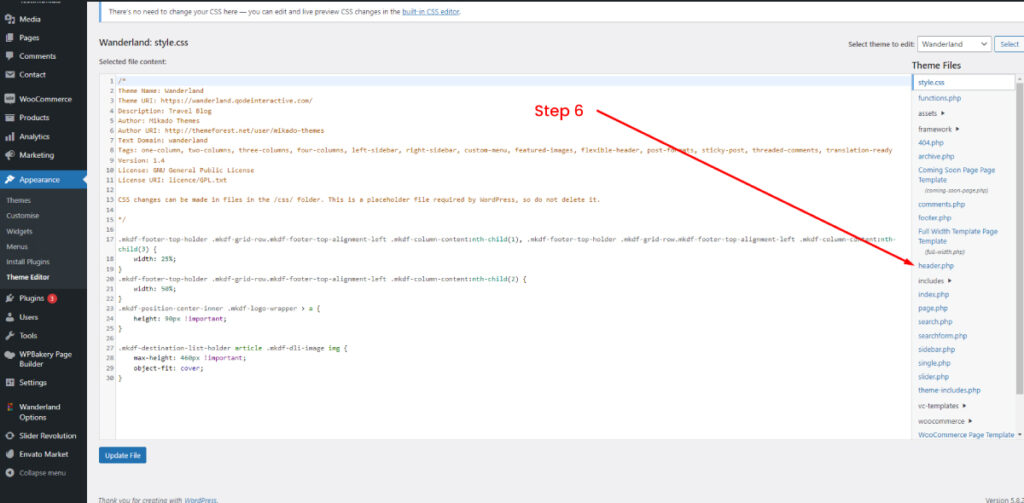1024x503 pixels.
Task: Follow the built-in CSS editor link
Action: [x=421, y=11]
